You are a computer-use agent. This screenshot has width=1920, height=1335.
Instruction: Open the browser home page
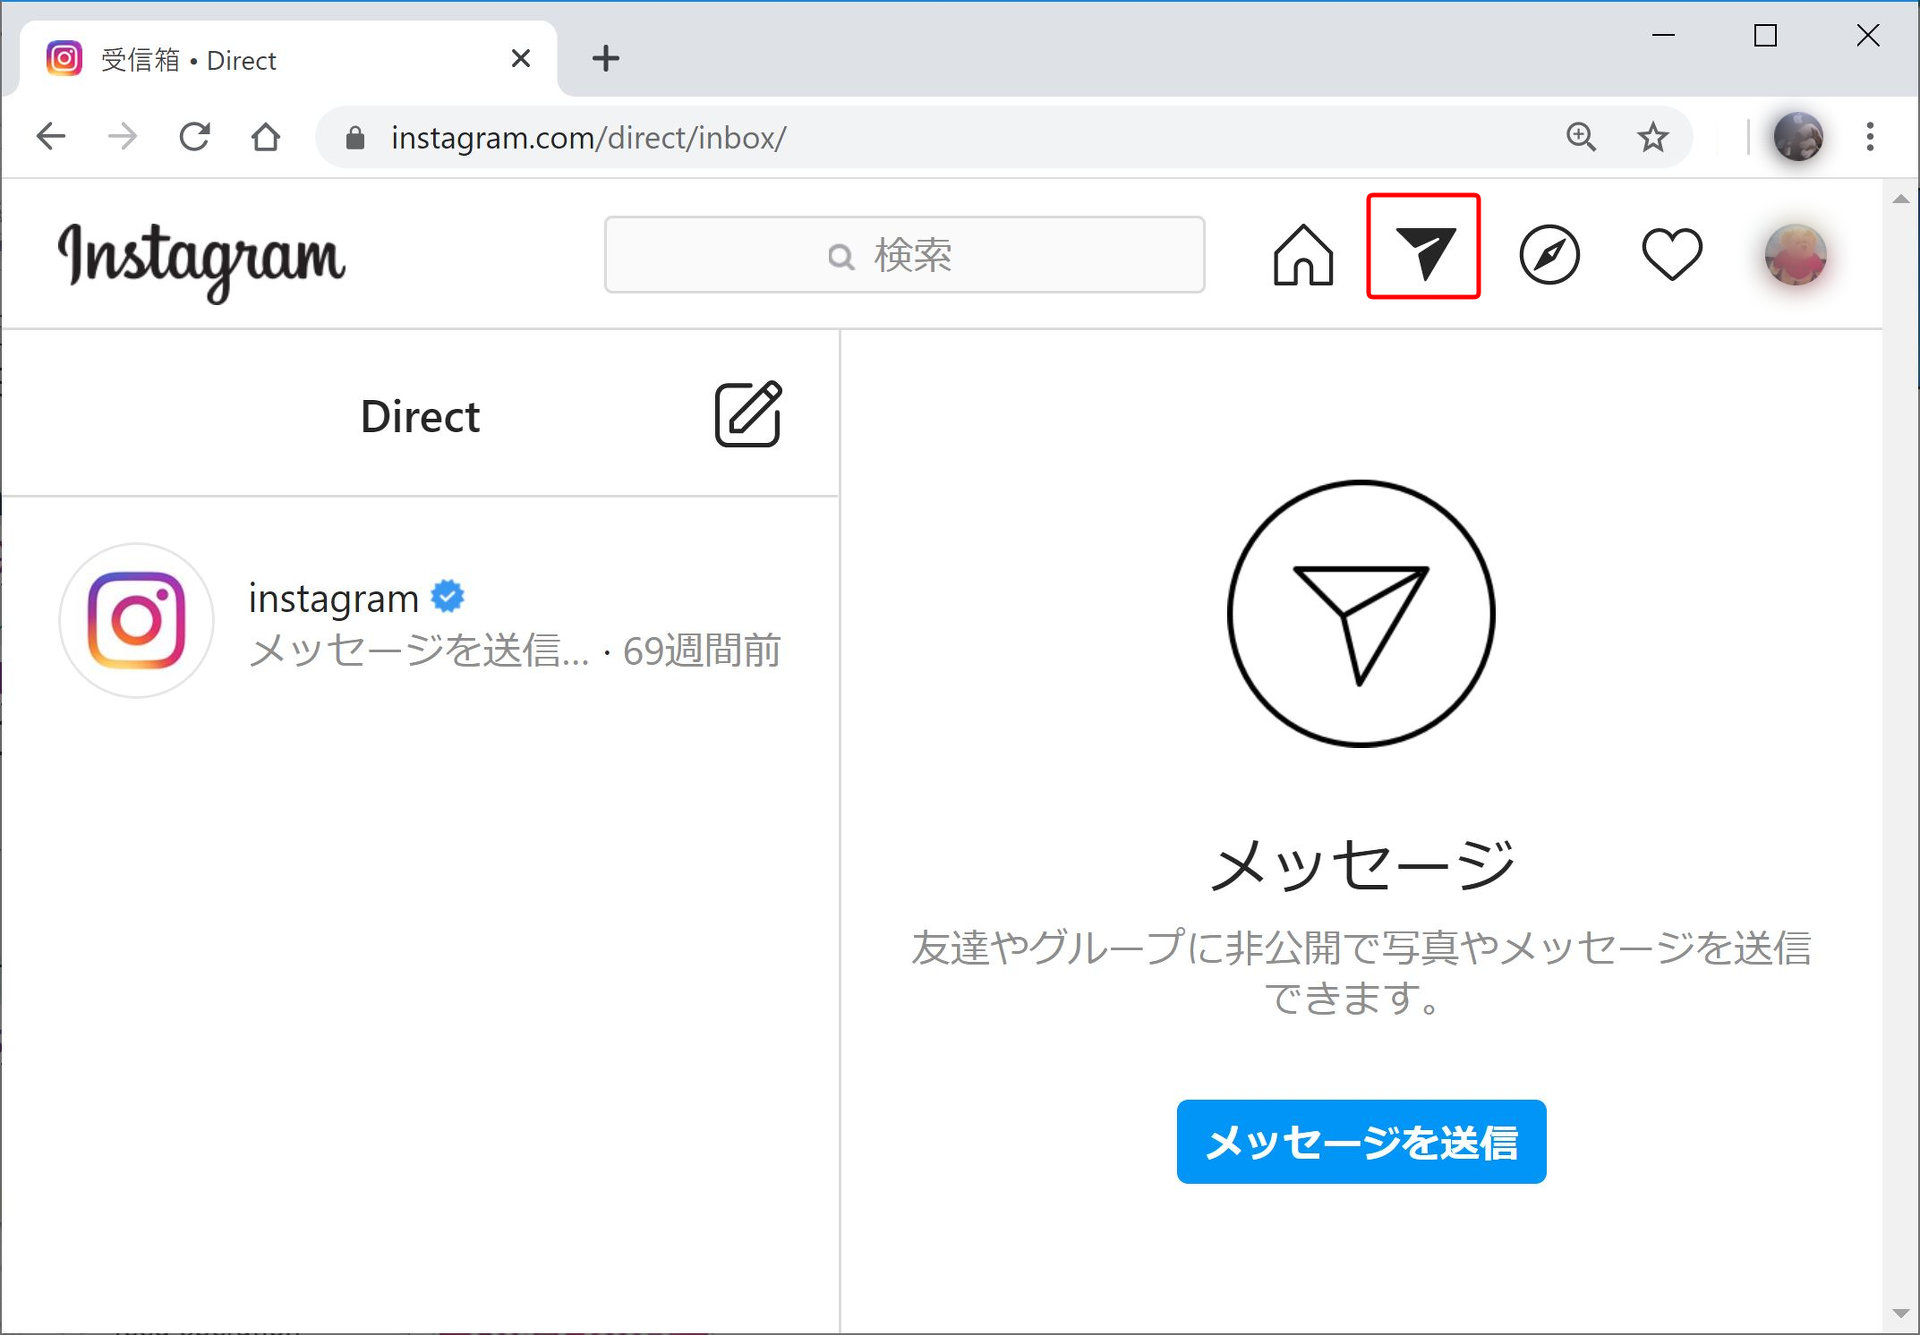click(x=266, y=137)
